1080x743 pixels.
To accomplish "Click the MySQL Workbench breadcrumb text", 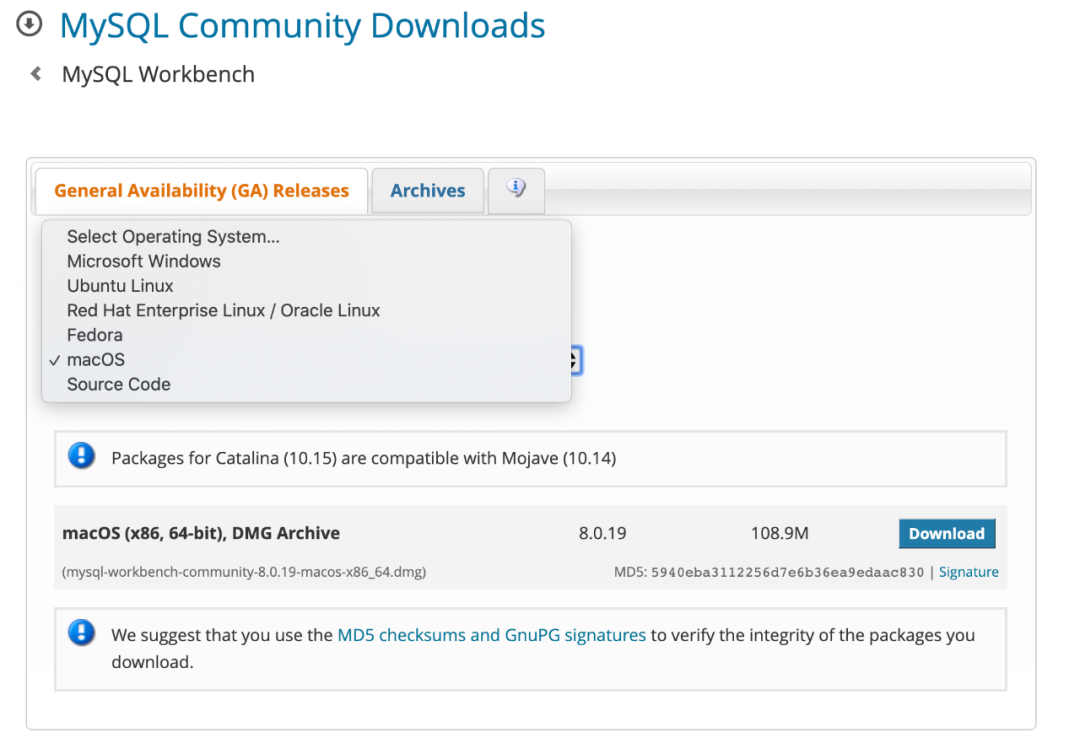I will [x=158, y=74].
